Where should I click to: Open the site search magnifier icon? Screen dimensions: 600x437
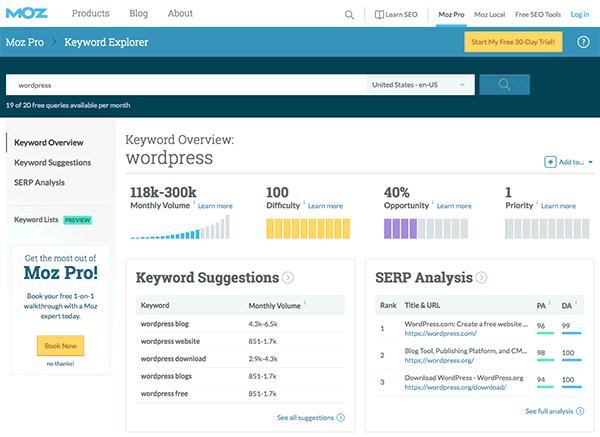click(349, 15)
